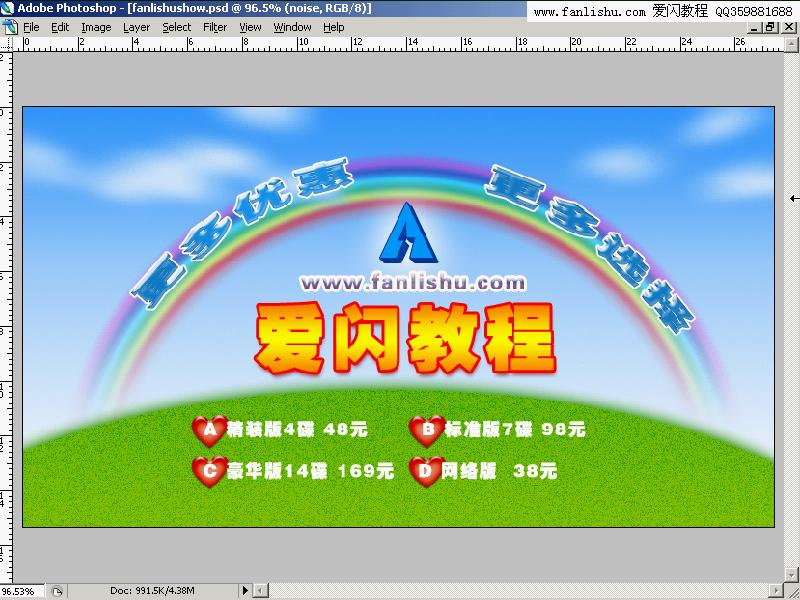
Task: Click the Adobe Photoshop title bar icon
Action: [7, 8]
